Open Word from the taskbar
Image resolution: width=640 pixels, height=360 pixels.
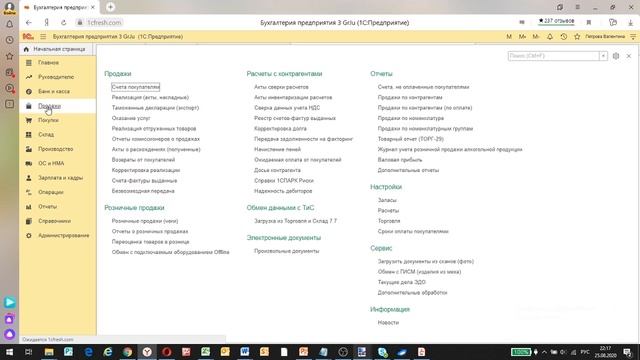(244, 352)
